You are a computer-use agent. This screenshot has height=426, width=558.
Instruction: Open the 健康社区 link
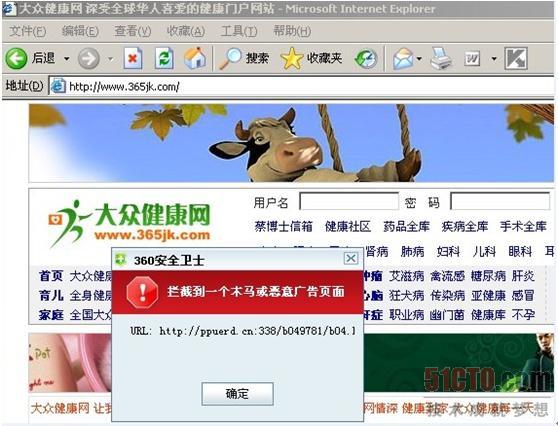point(348,226)
